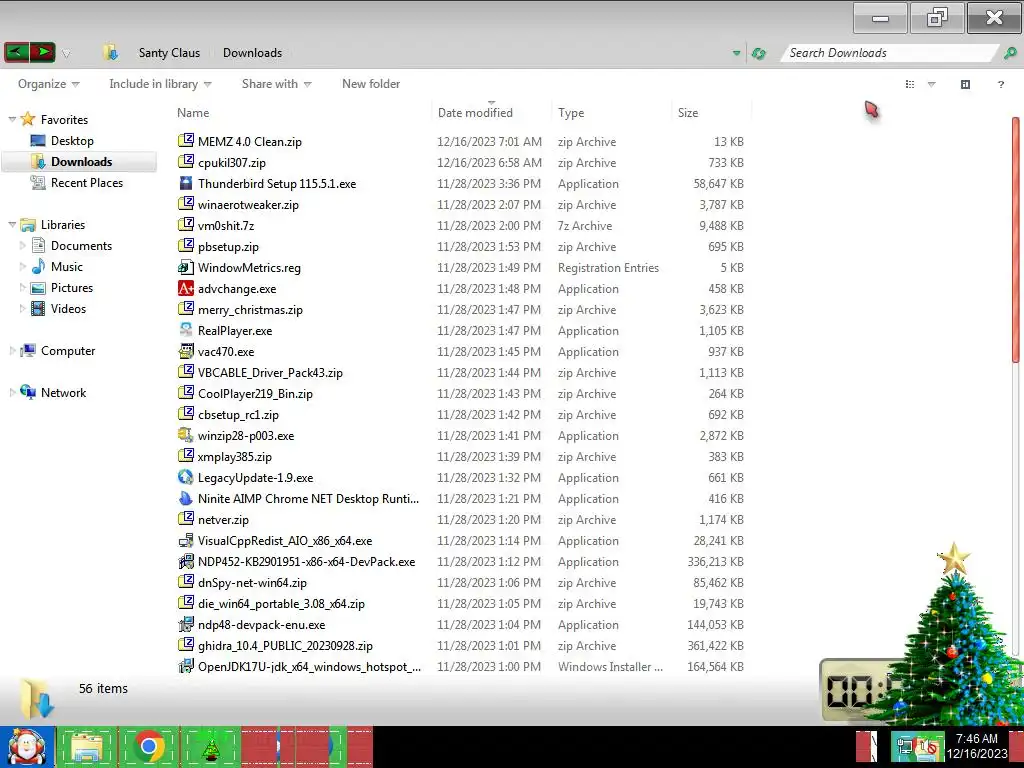Select vm0shit.7z file name
The height and width of the screenshot is (768, 1024).
(x=226, y=225)
